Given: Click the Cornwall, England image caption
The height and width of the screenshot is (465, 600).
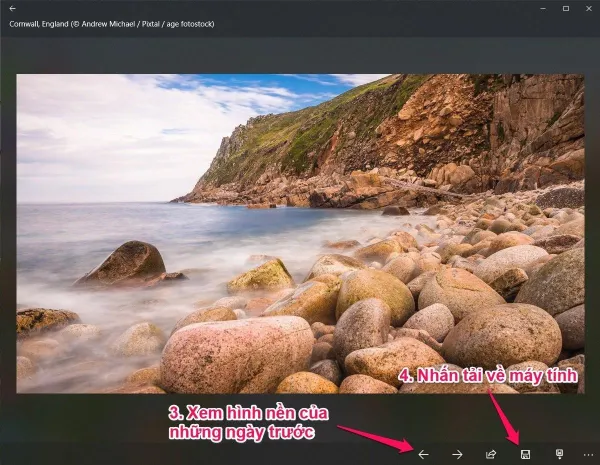Looking at the screenshot, I should click(112, 24).
